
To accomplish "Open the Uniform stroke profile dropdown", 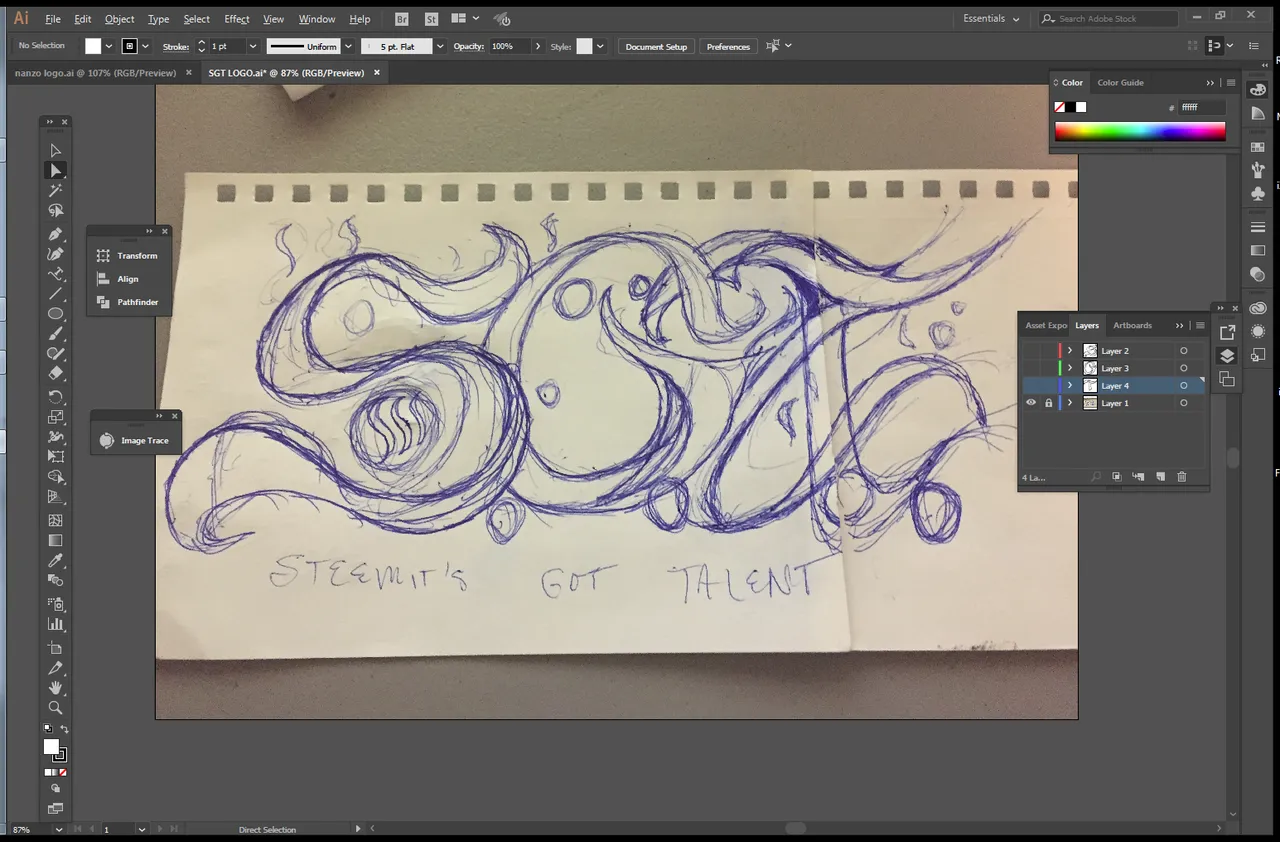I will pos(348,46).
